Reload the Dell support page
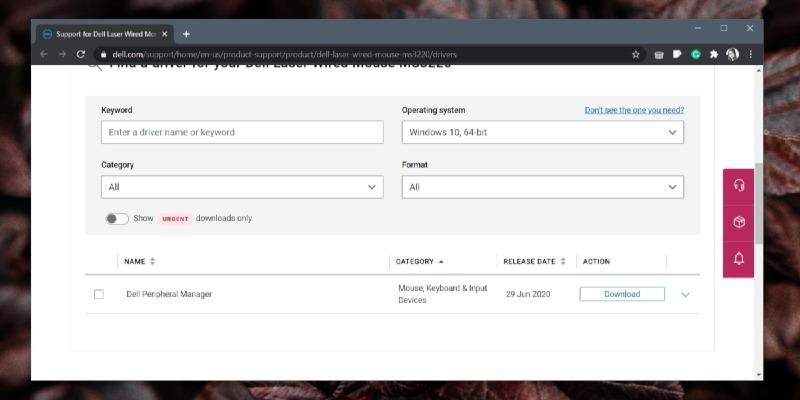The height and width of the screenshot is (400, 800). [x=81, y=54]
